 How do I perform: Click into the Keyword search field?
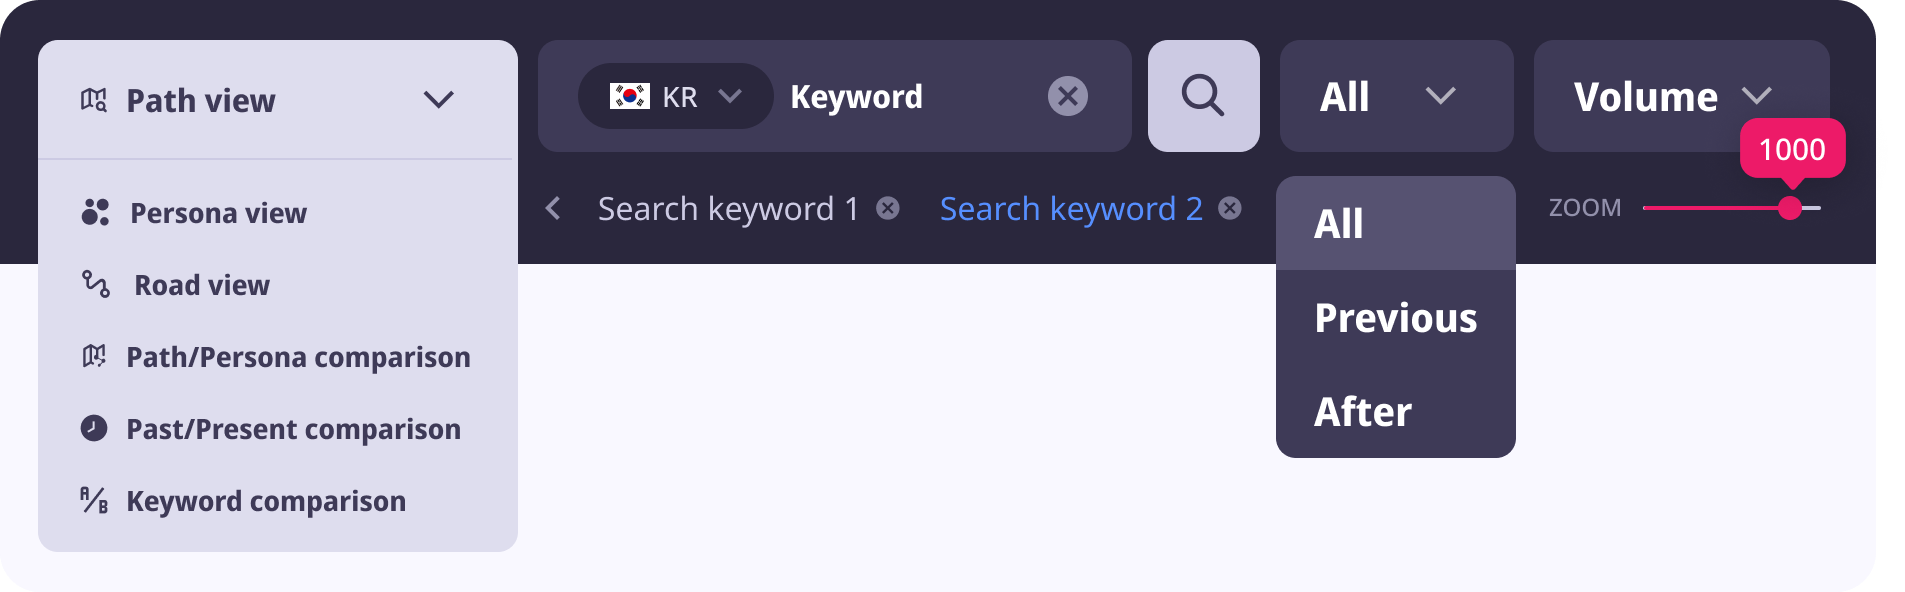point(910,96)
